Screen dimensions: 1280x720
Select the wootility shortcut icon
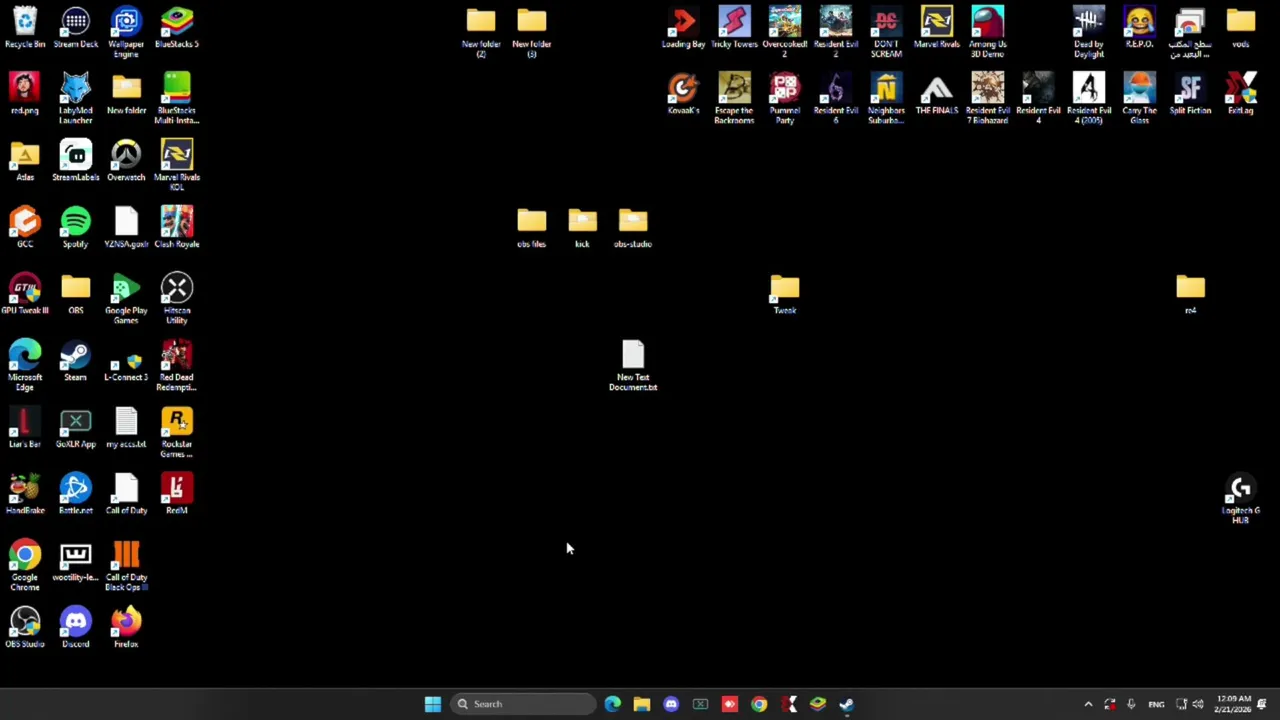coord(76,561)
